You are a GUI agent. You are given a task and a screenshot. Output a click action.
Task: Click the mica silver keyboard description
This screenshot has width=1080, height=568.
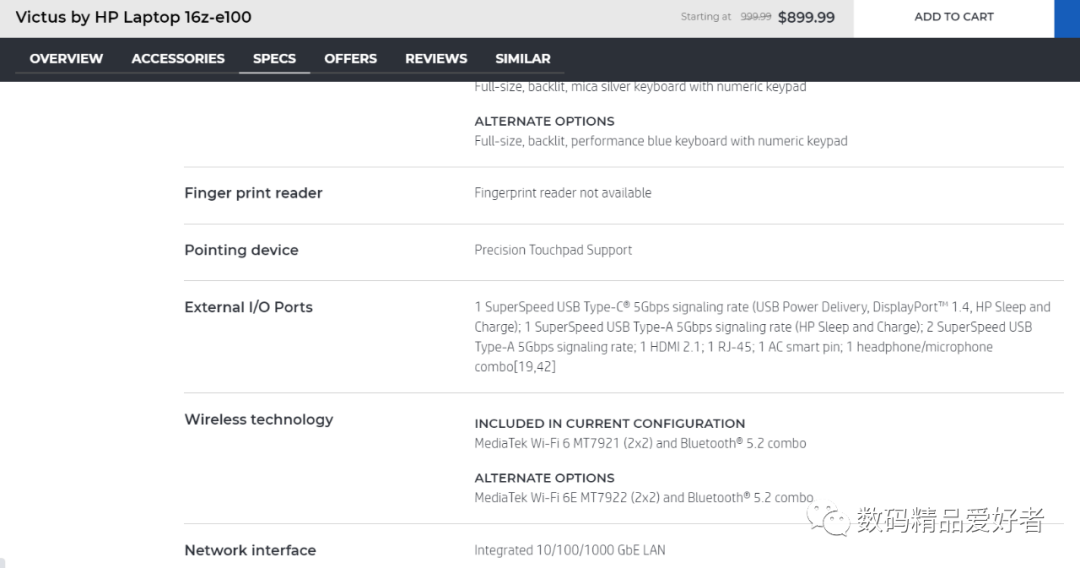640,87
